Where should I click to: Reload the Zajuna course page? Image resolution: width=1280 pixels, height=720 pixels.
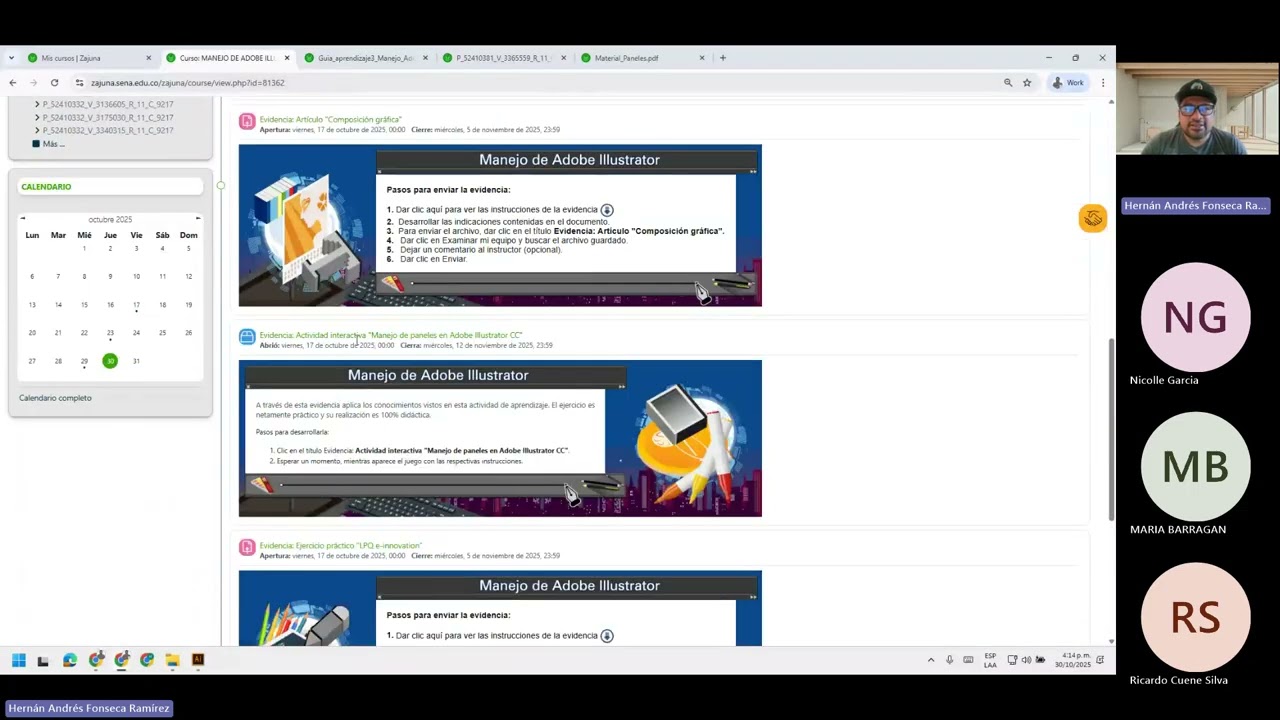tap(54, 83)
